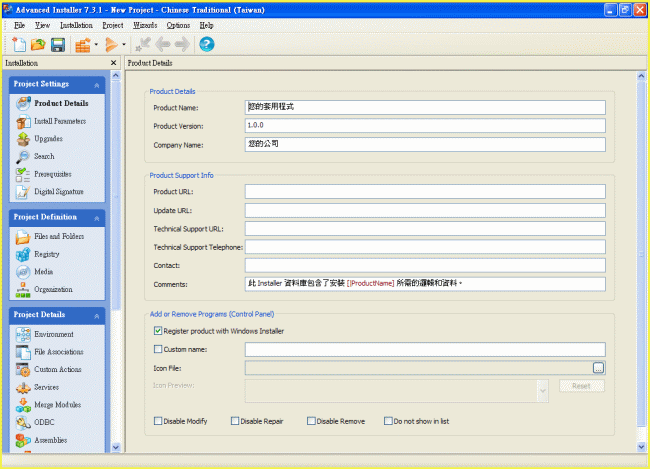Image resolution: width=650 pixels, height=469 pixels.
Task: Click into the Product URL field
Action: click(x=425, y=192)
